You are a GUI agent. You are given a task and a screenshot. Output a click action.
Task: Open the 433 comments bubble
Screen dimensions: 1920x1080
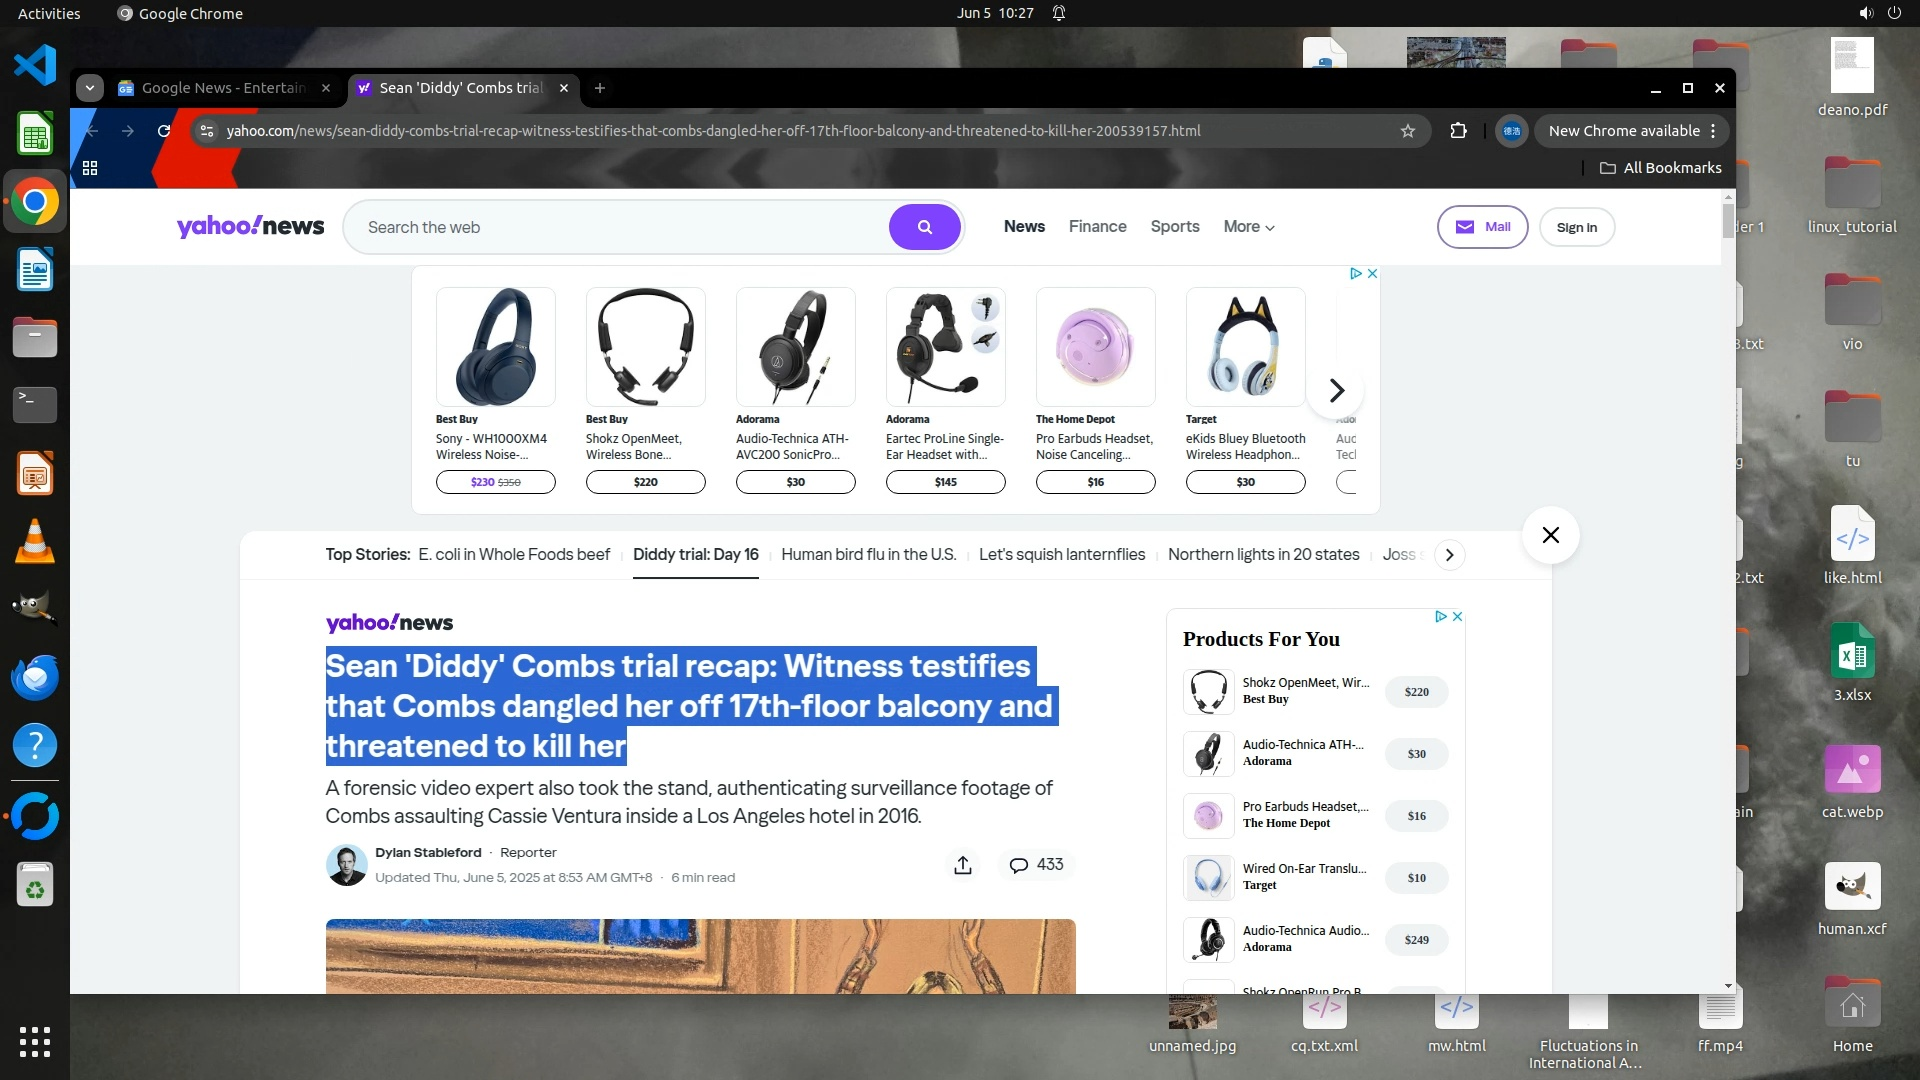tap(1036, 865)
